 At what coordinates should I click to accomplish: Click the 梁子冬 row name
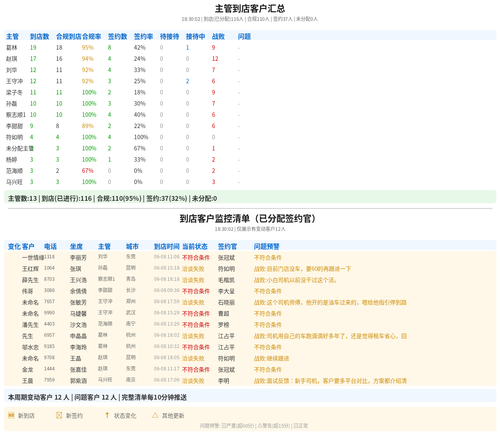tap(14, 92)
